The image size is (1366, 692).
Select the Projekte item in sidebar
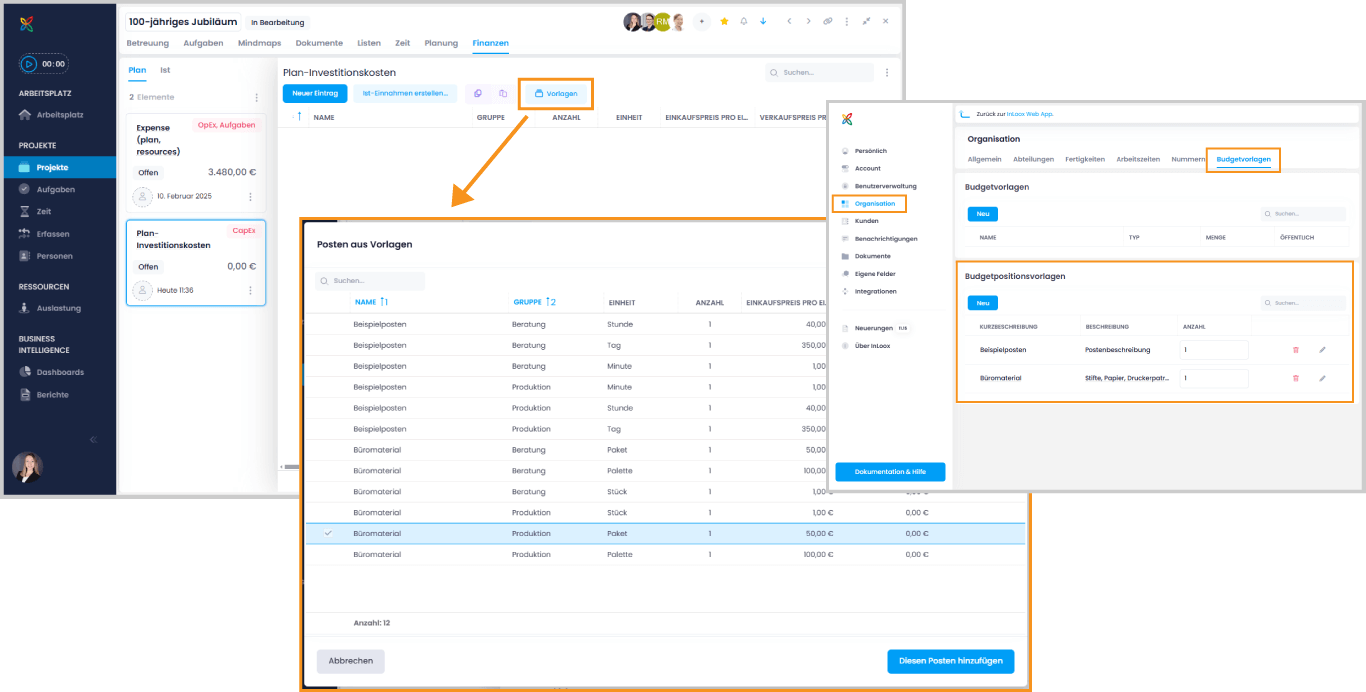(x=59, y=167)
